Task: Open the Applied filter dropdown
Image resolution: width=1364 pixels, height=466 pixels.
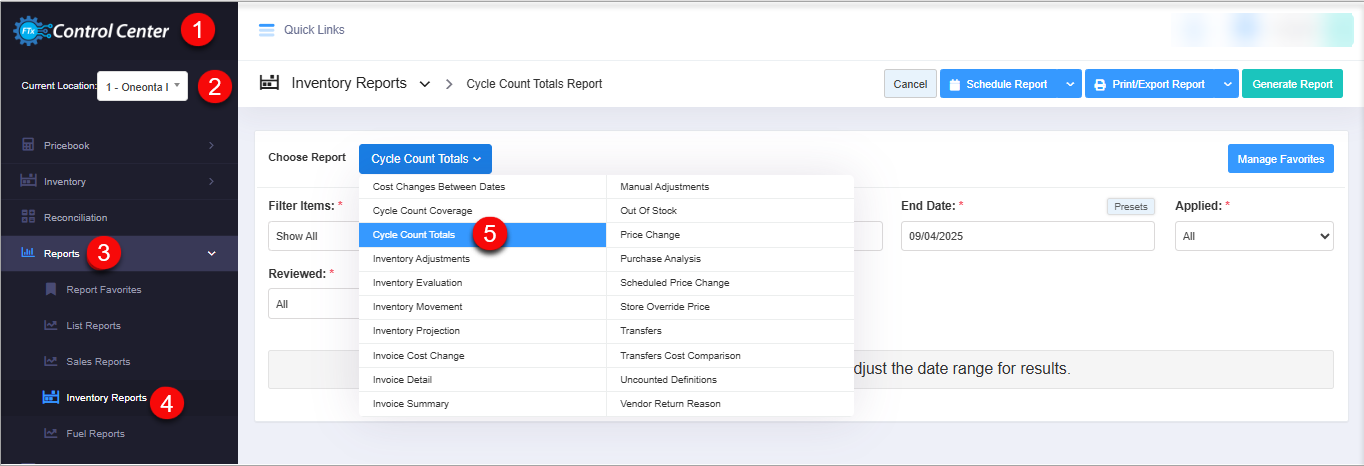Action: pyautogui.click(x=1254, y=236)
